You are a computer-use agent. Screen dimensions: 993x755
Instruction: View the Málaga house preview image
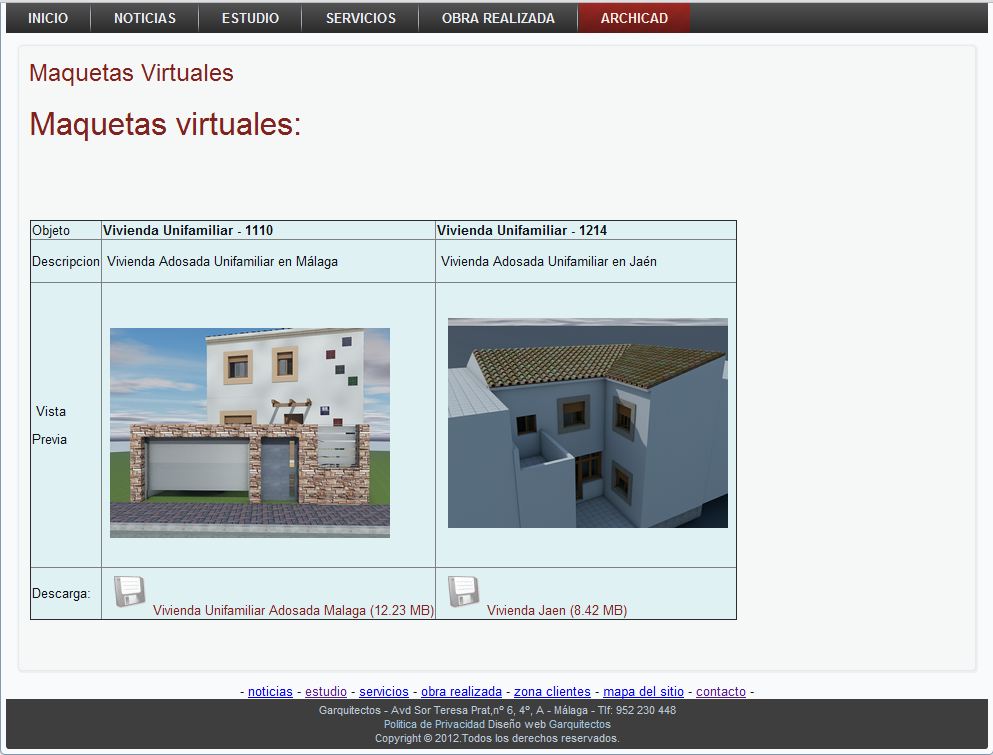(x=250, y=433)
